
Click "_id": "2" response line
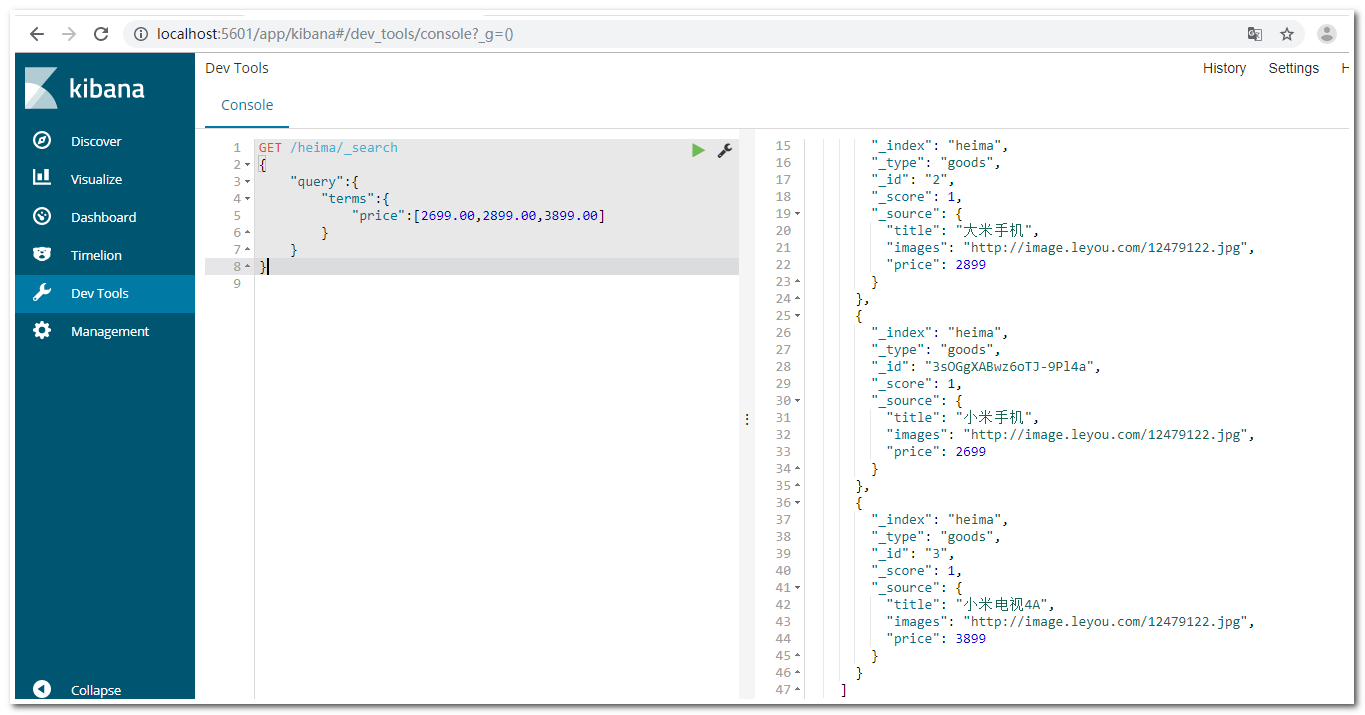(913, 180)
